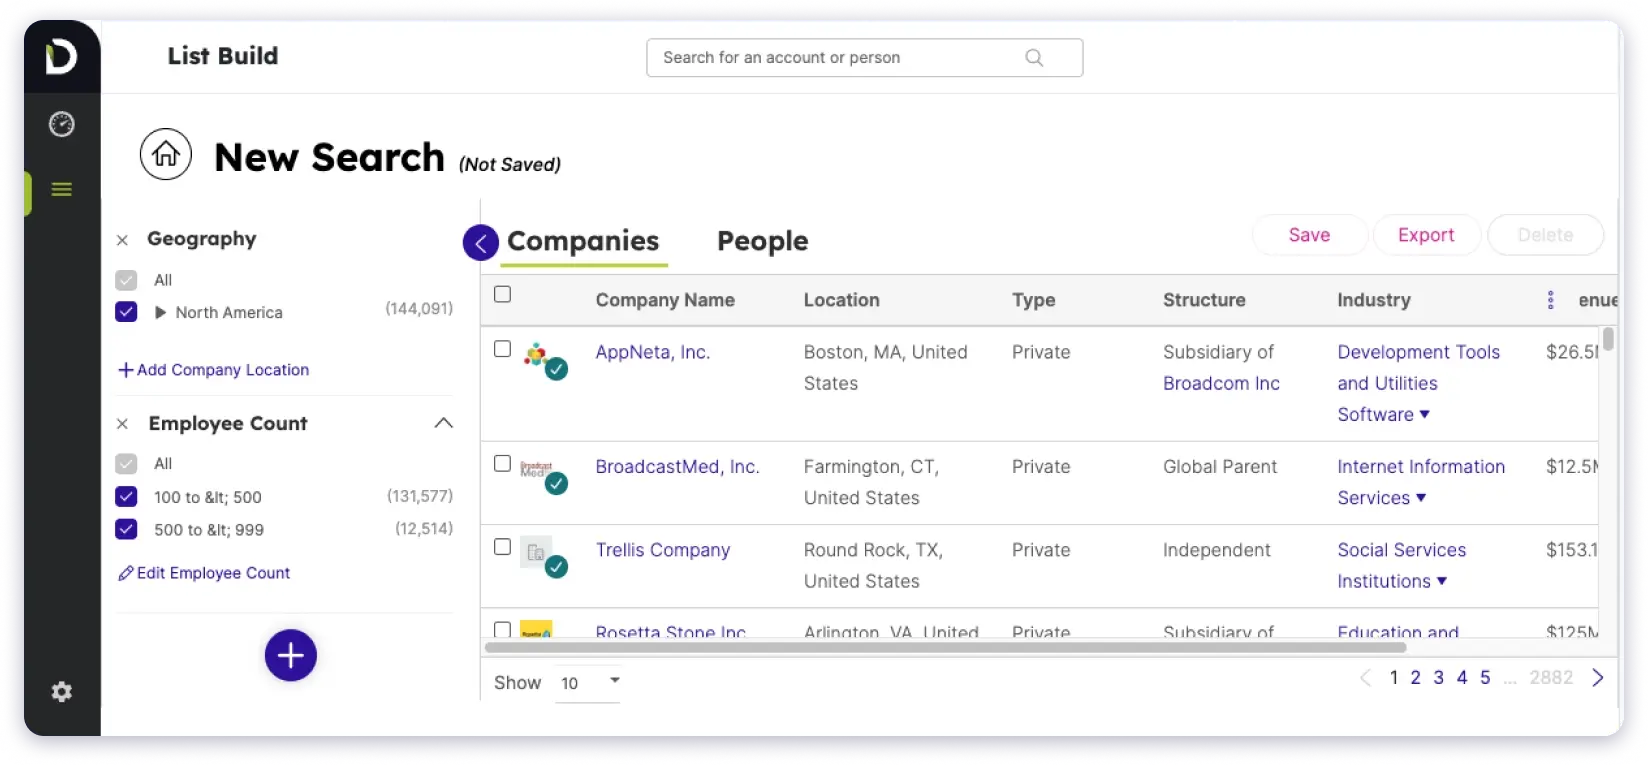Image resolution: width=1648 pixels, height=765 pixels.
Task: Open the Show rows per page dropdown
Action: (x=589, y=683)
